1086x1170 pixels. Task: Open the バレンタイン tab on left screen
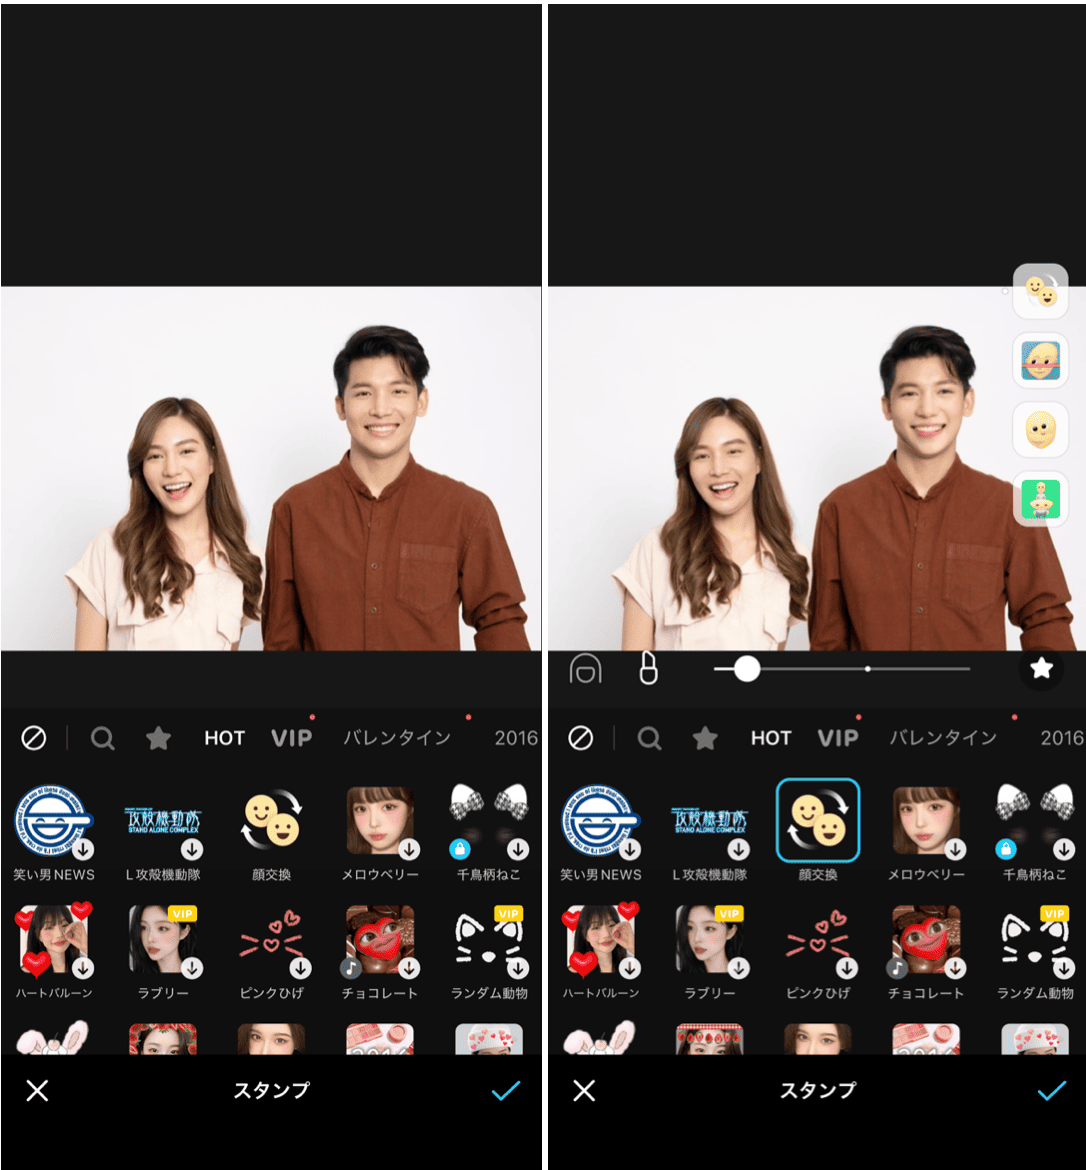(397, 738)
